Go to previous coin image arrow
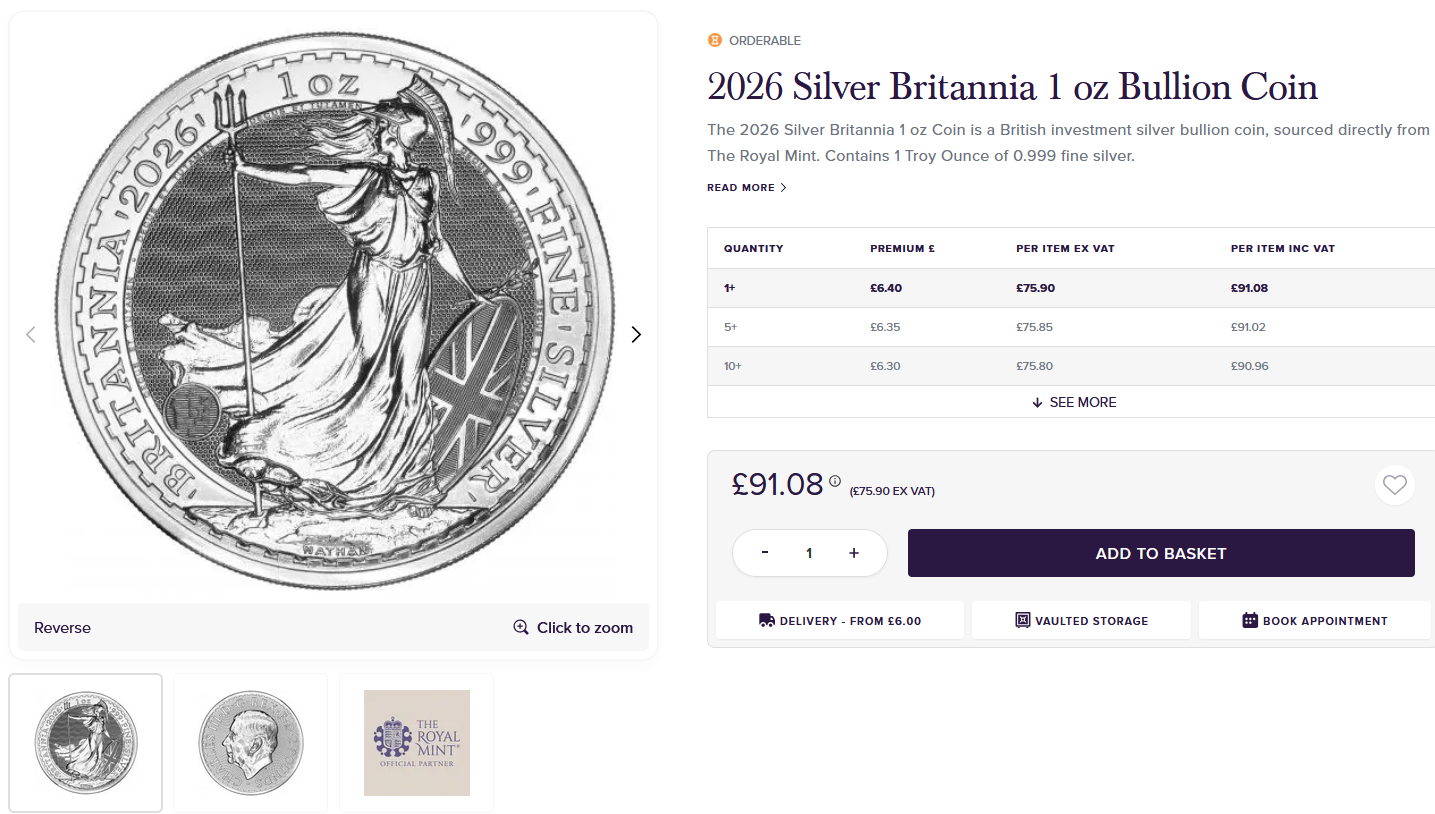This screenshot has height=814, width=1435. point(31,335)
